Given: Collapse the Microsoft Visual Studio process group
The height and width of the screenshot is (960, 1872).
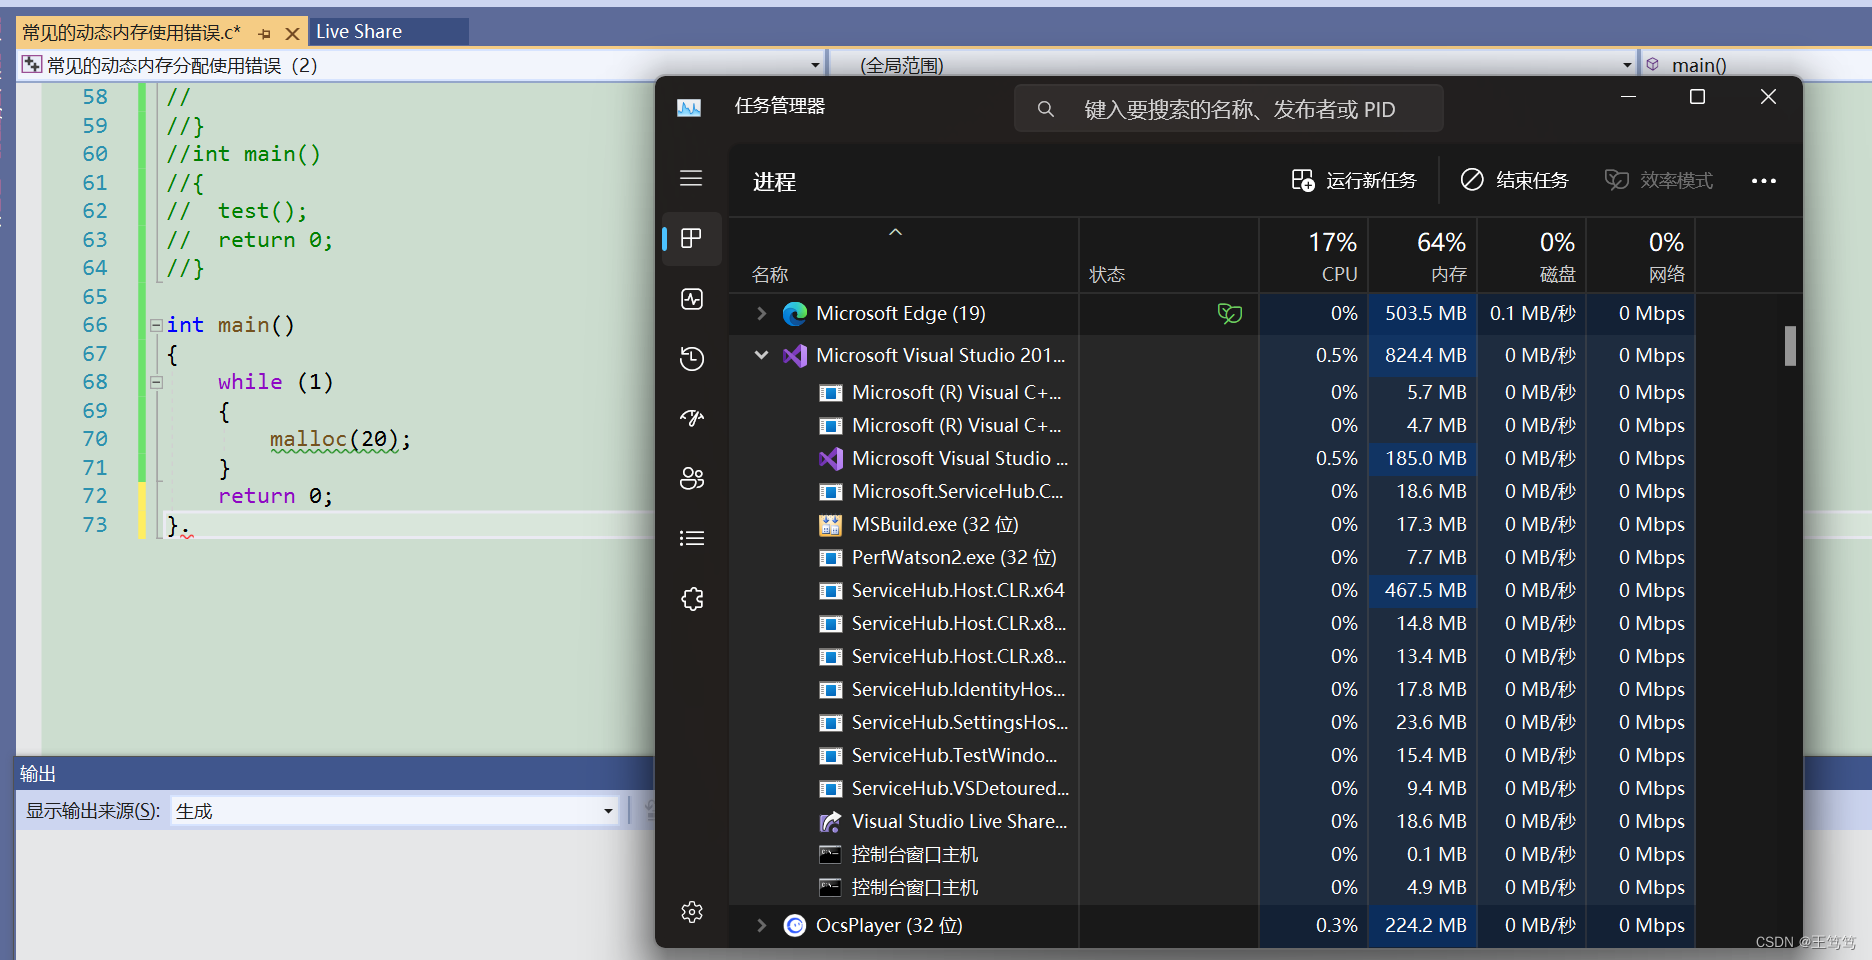Looking at the screenshot, I should coord(761,356).
